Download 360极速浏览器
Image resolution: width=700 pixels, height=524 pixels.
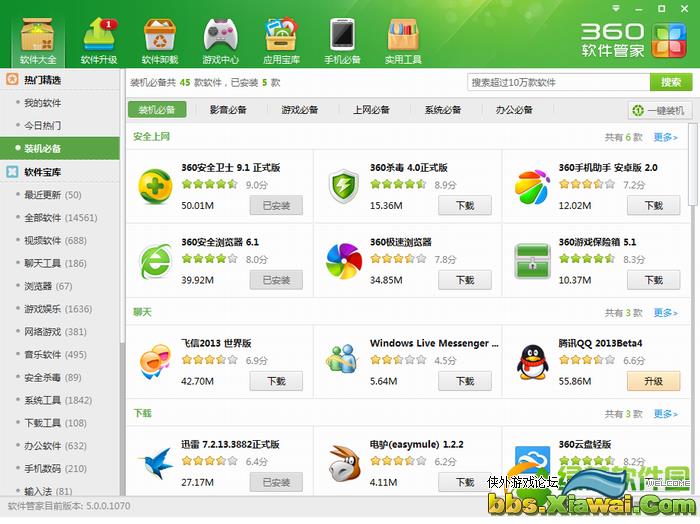pos(465,280)
